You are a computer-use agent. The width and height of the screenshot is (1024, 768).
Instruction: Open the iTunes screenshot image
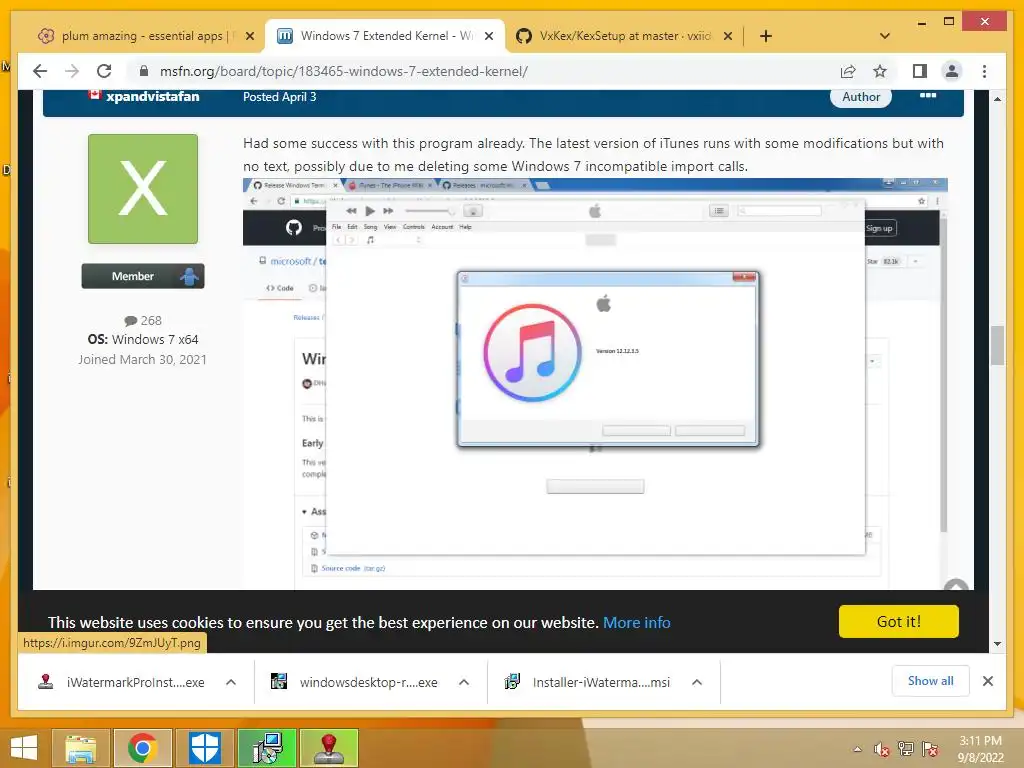point(595,383)
